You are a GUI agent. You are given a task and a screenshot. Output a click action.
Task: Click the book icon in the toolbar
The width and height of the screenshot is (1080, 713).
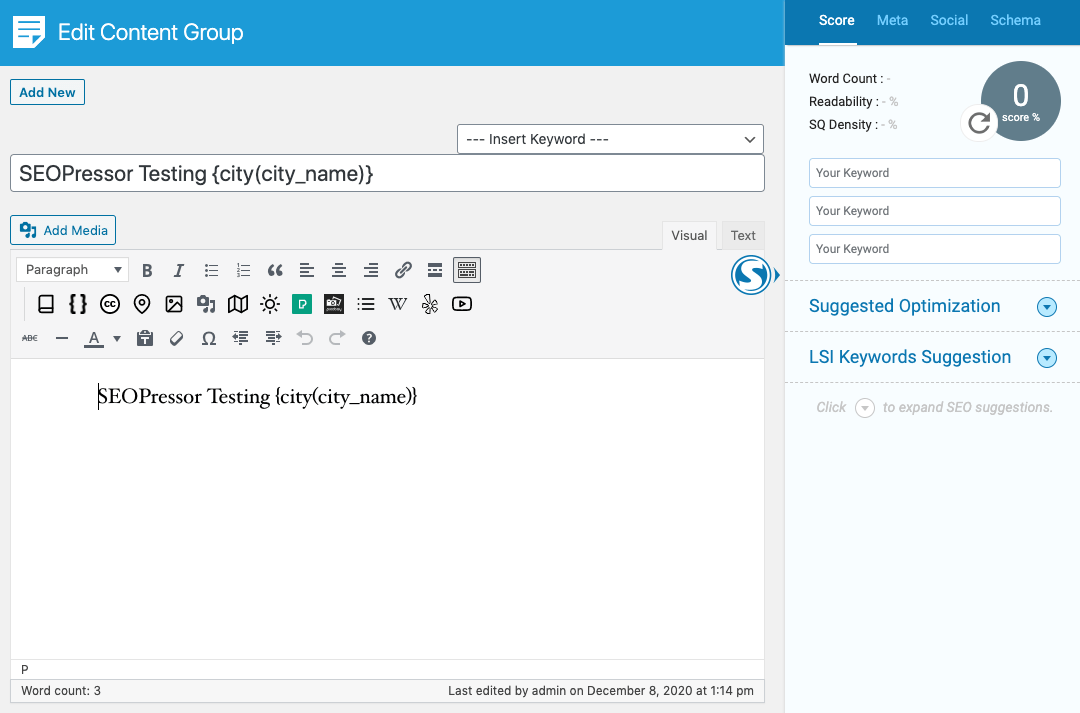[x=46, y=304]
